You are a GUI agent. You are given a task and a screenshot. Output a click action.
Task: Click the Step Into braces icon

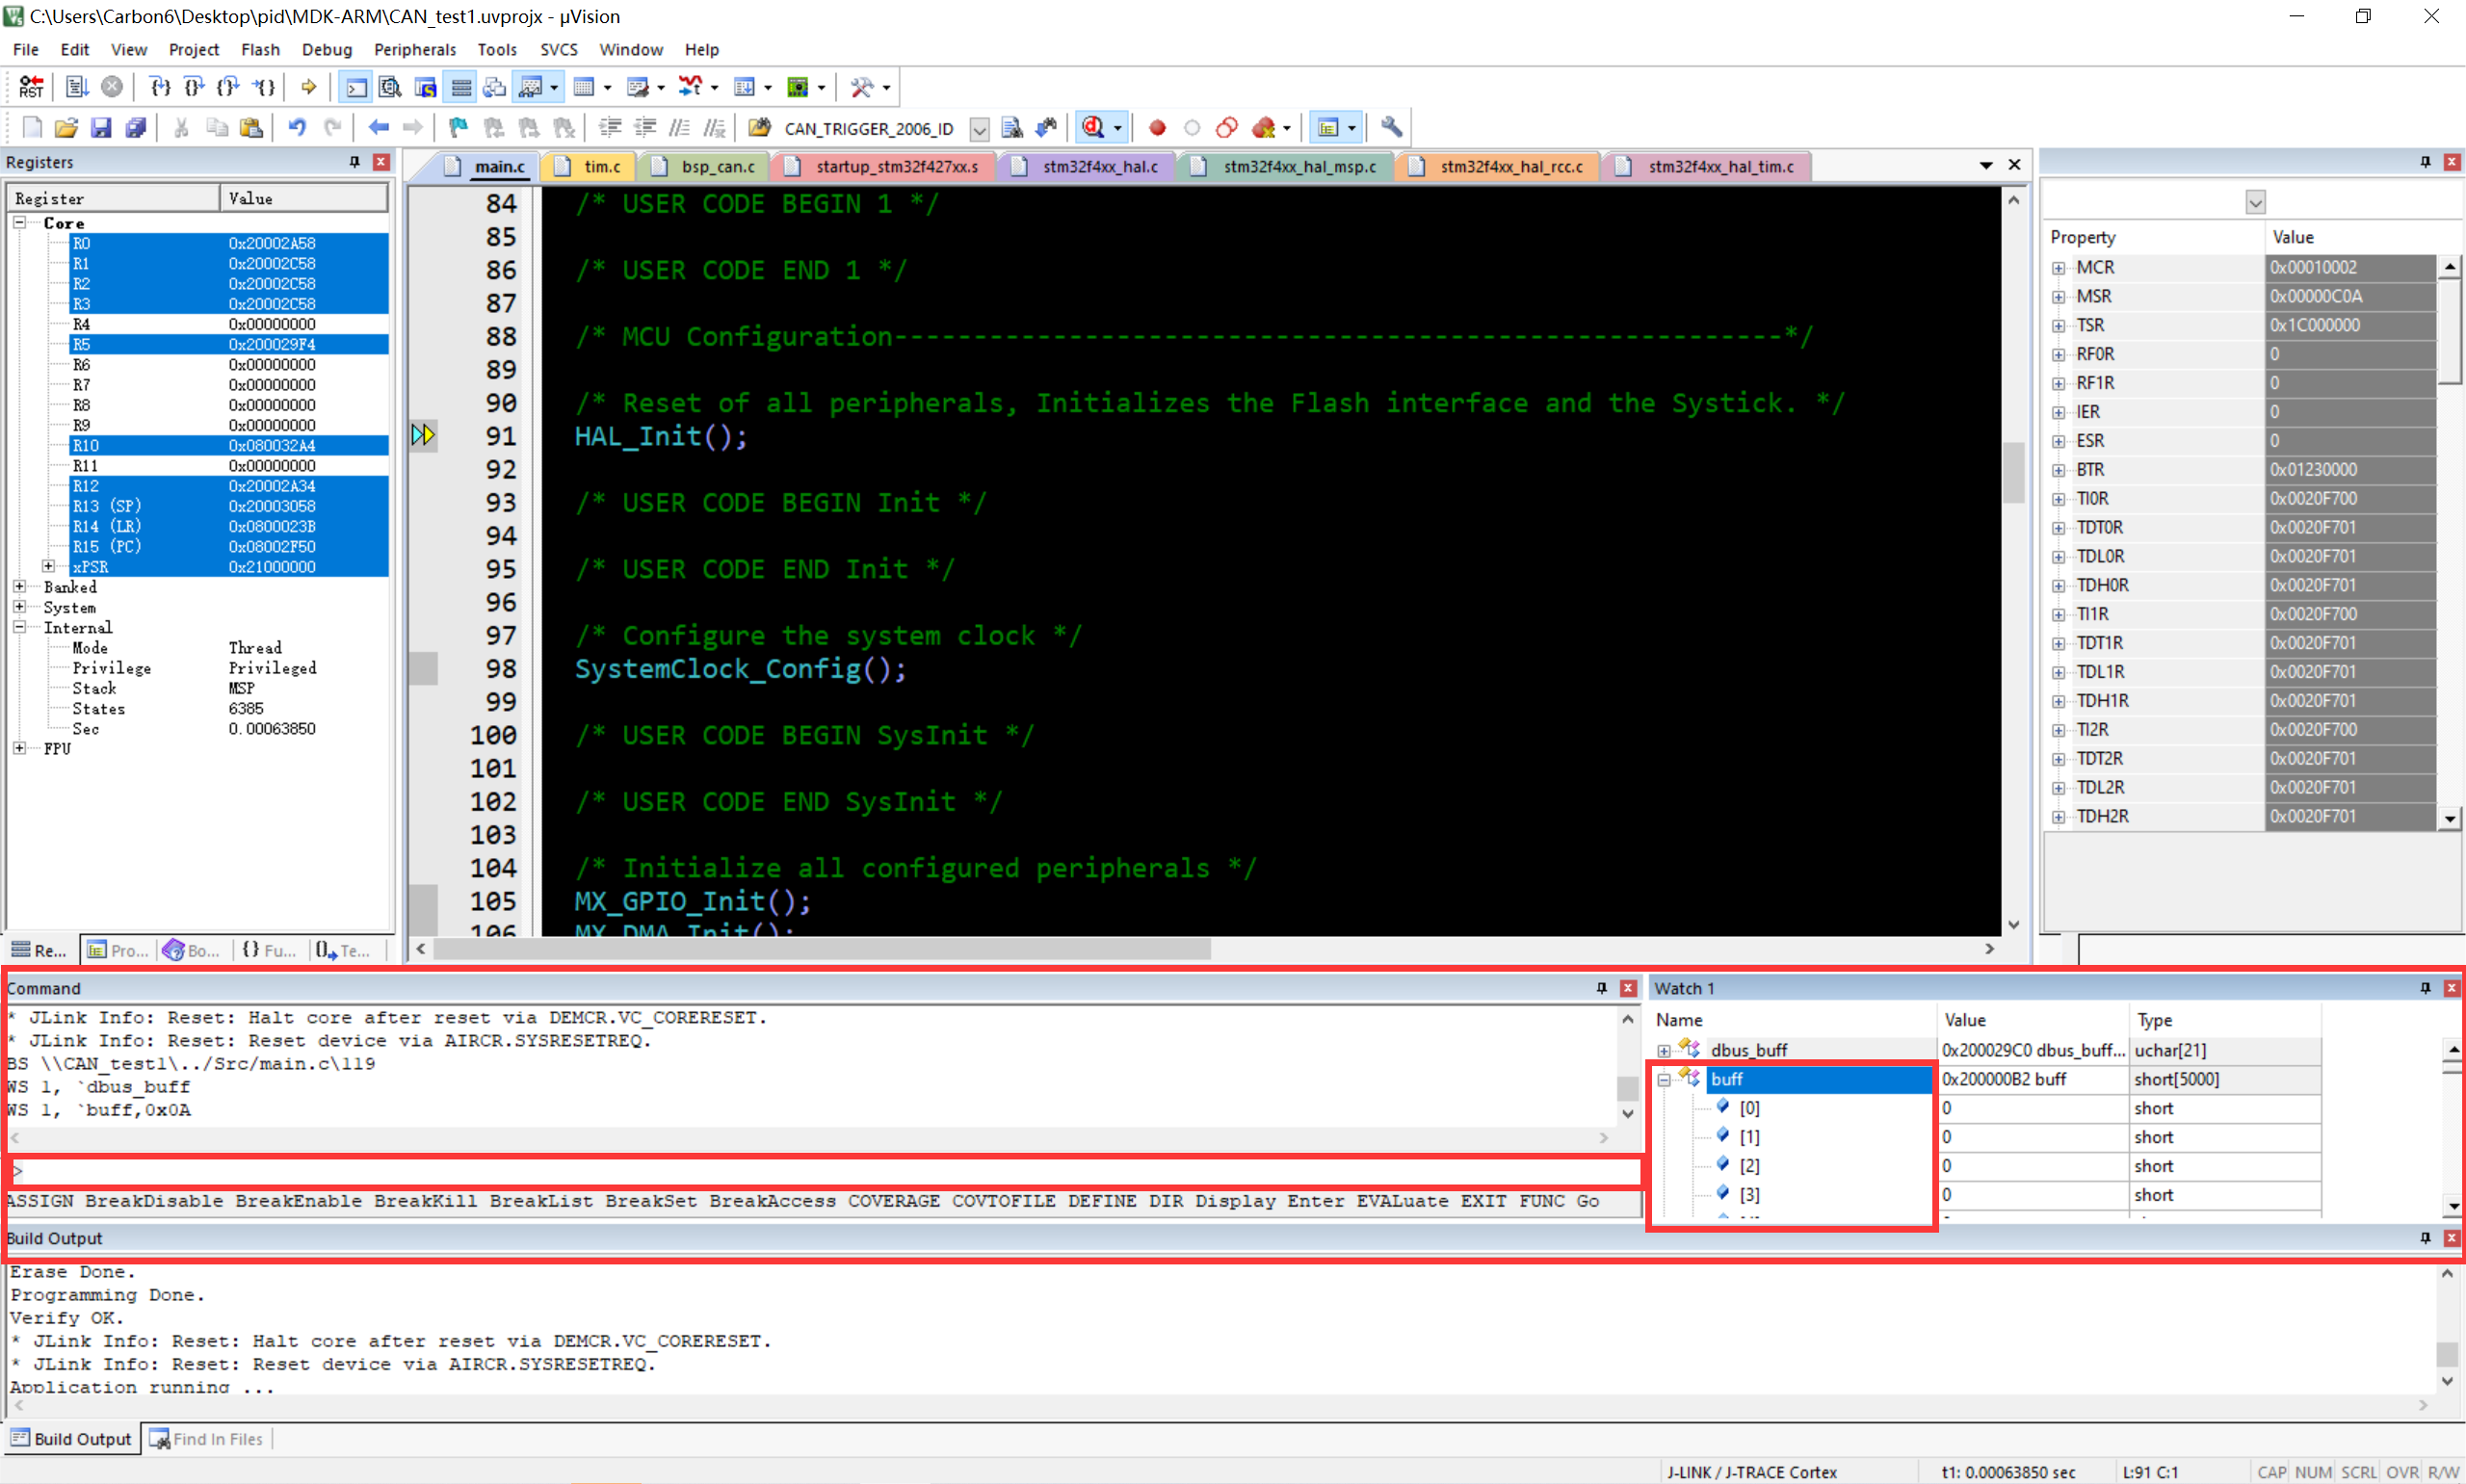pyautogui.click(x=160, y=87)
